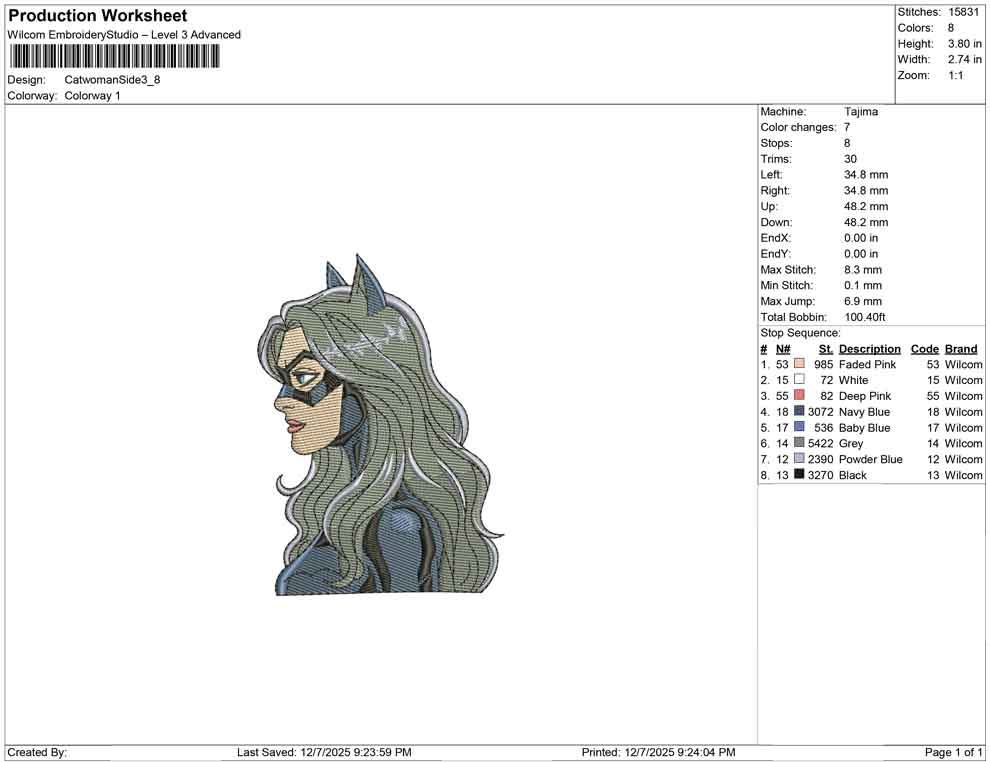The height and width of the screenshot is (762, 990).
Task: Click the Total Bobbin value 100.40ft
Action: [x=868, y=316]
